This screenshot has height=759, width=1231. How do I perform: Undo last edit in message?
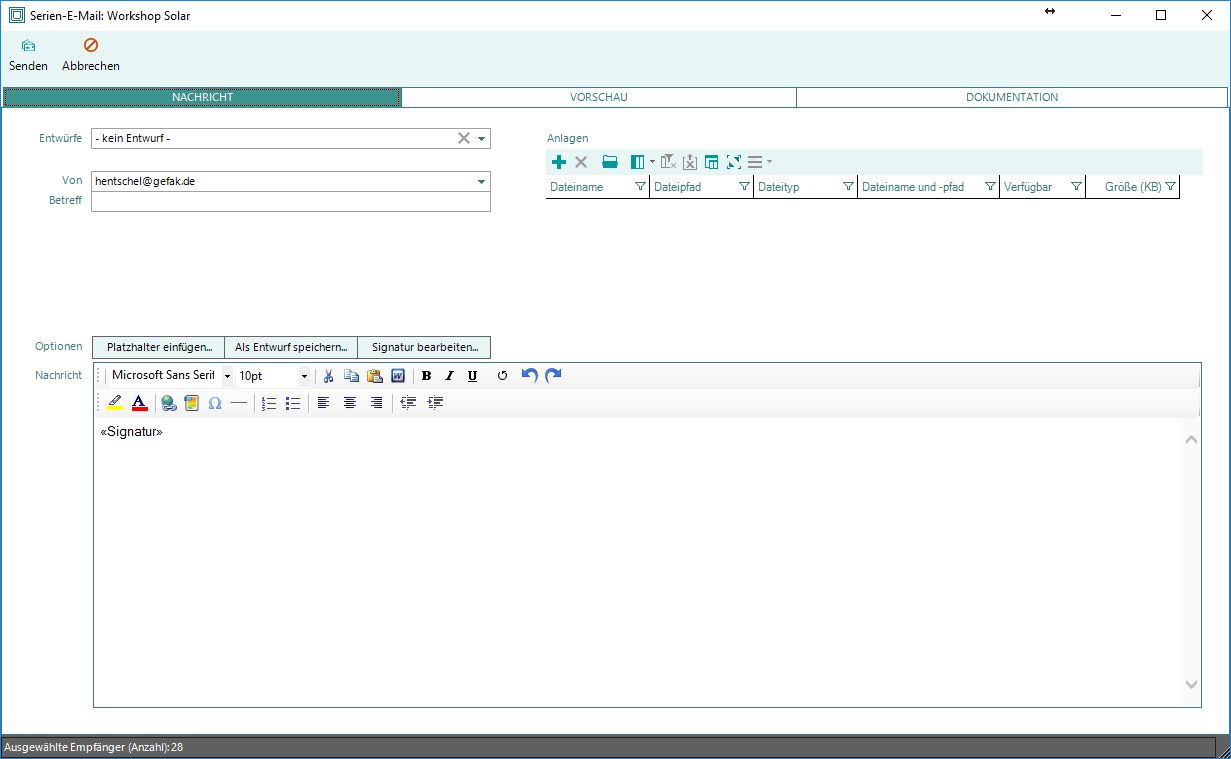530,376
